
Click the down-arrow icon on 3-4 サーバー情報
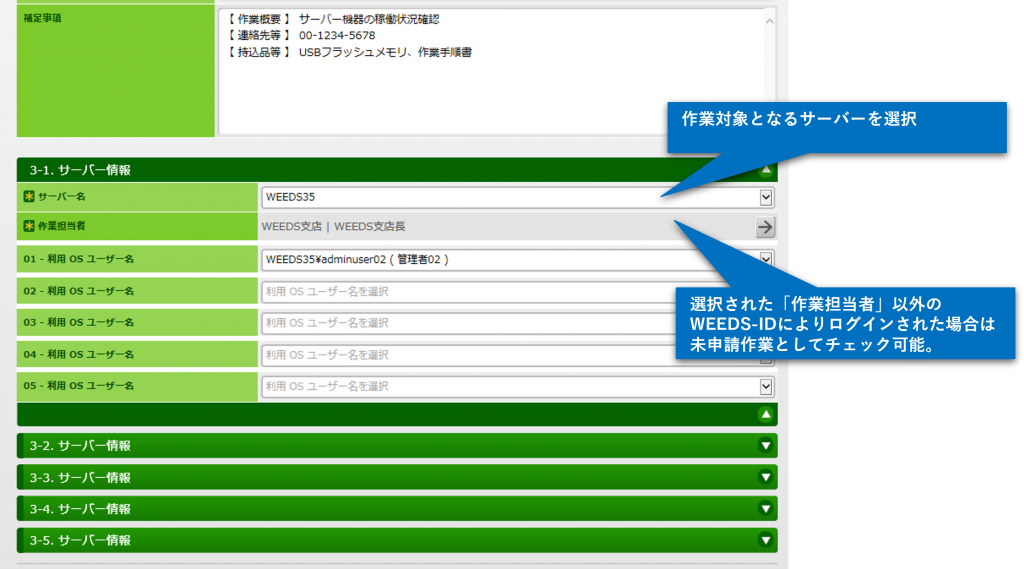pos(765,509)
